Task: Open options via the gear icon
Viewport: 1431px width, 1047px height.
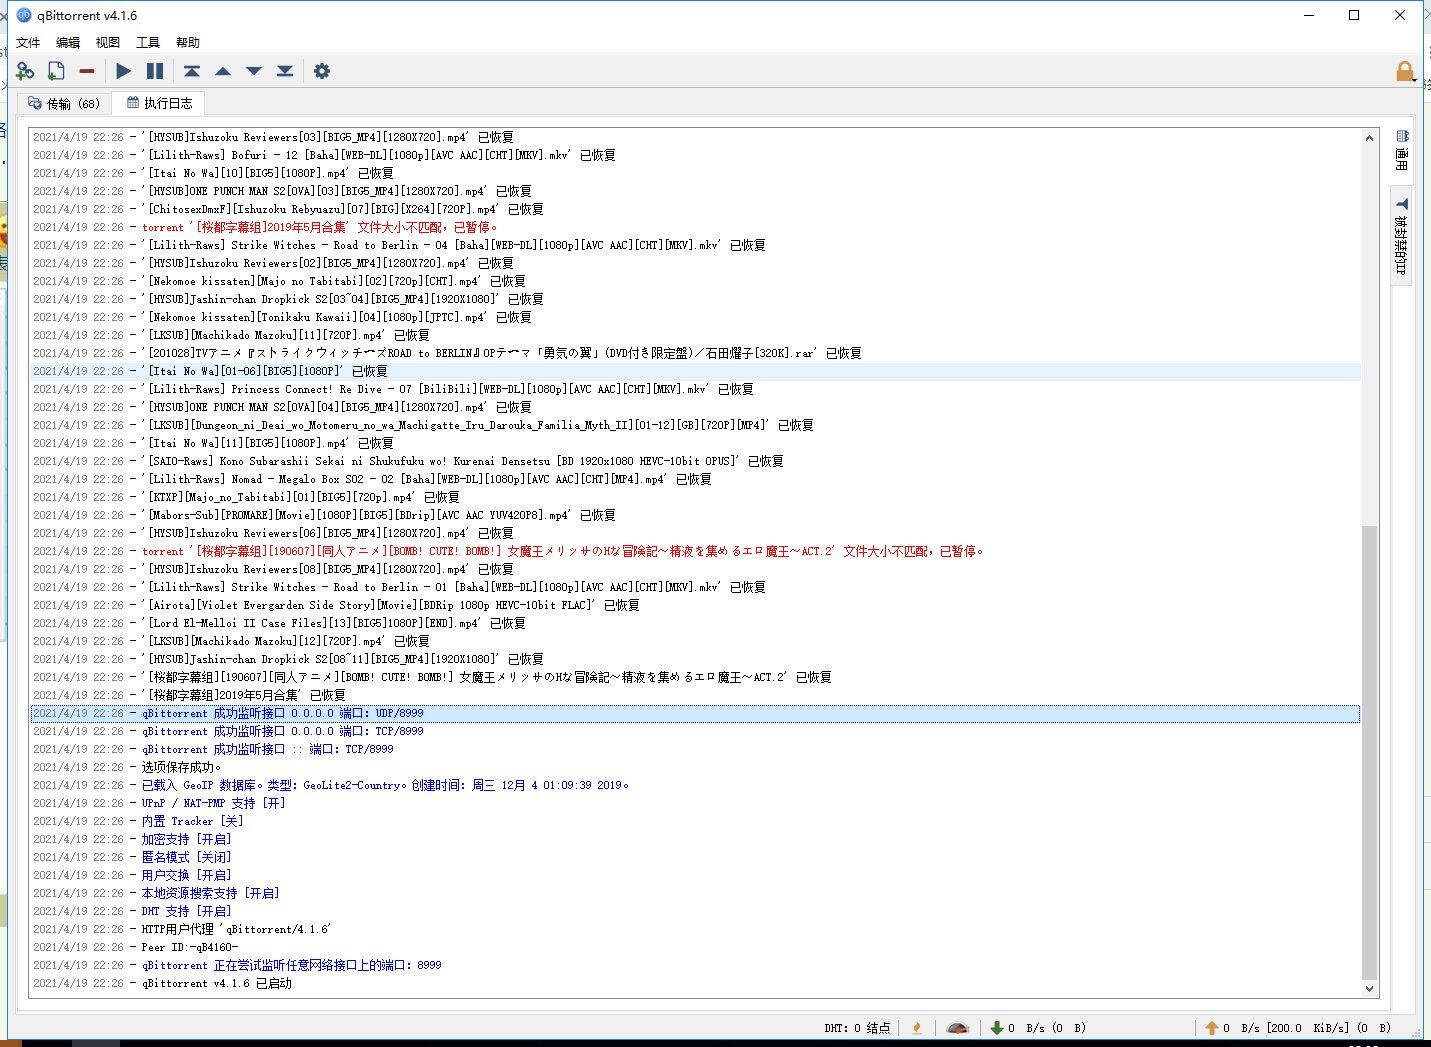Action: pos(322,71)
